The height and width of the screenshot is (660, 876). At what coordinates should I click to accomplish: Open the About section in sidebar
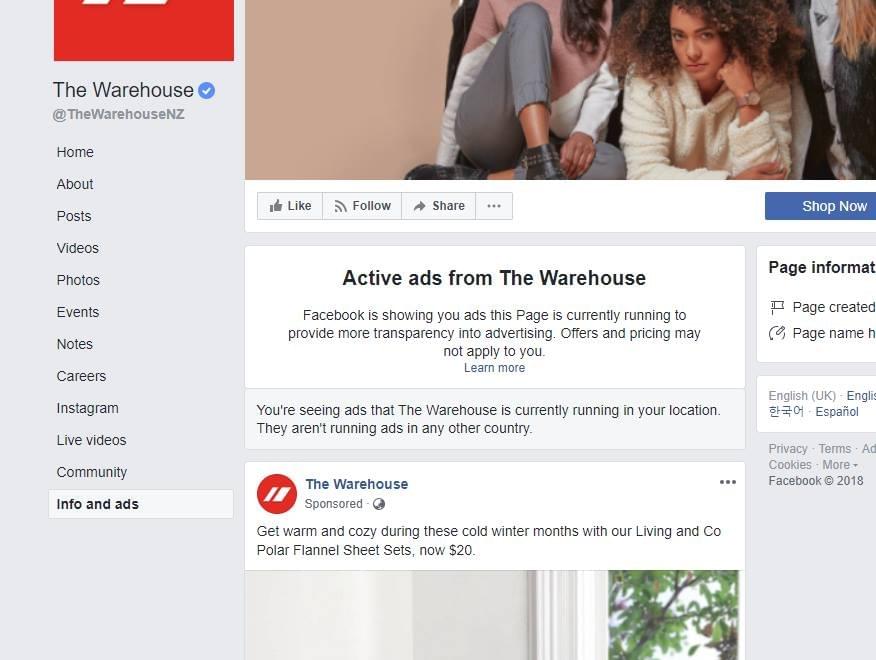click(75, 184)
